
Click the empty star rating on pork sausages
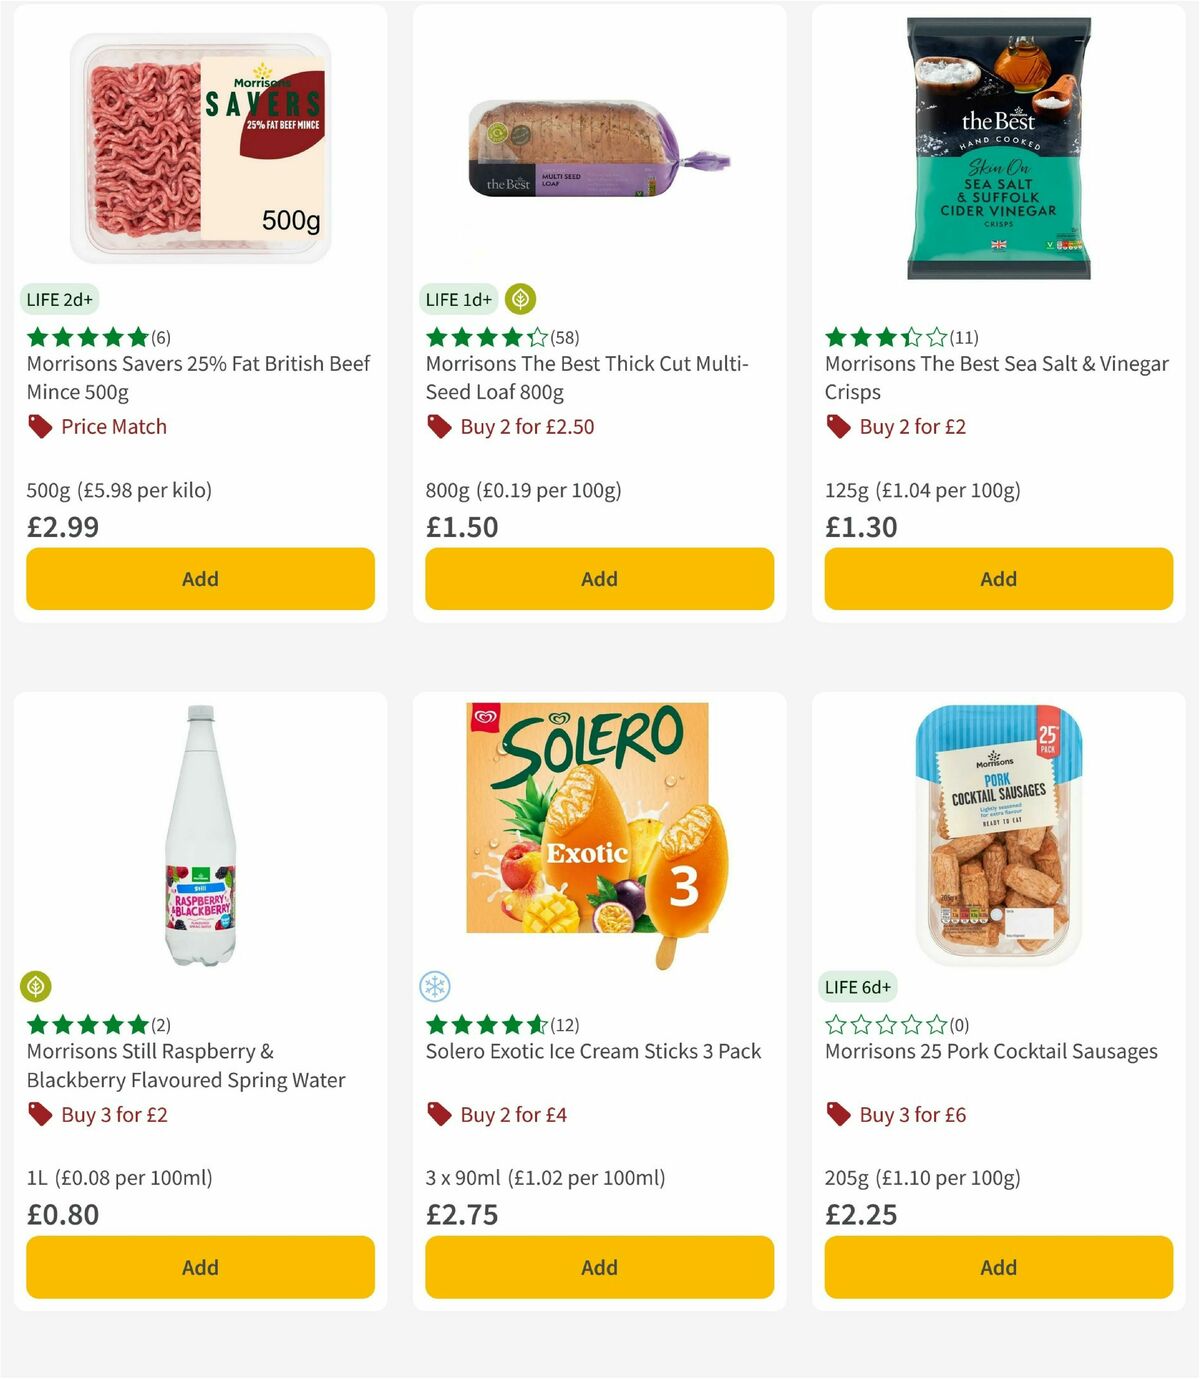coord(886,1024)
